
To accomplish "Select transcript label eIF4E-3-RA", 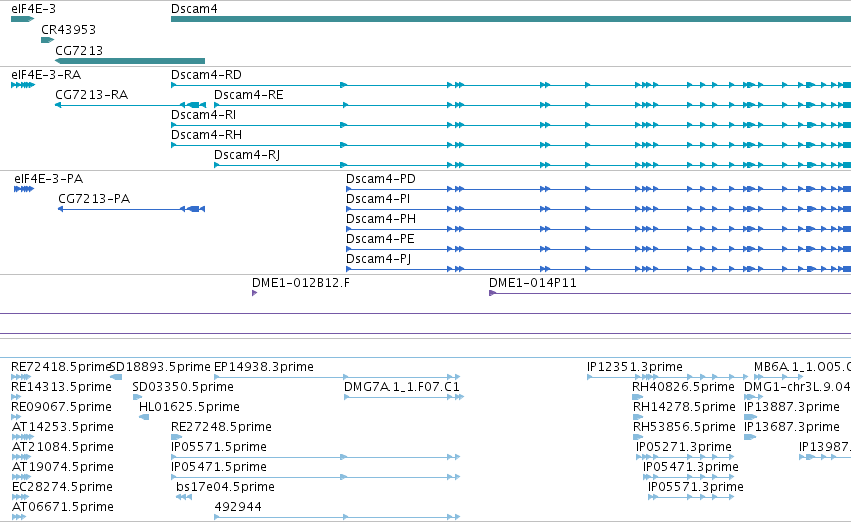I will coord(46,75).
